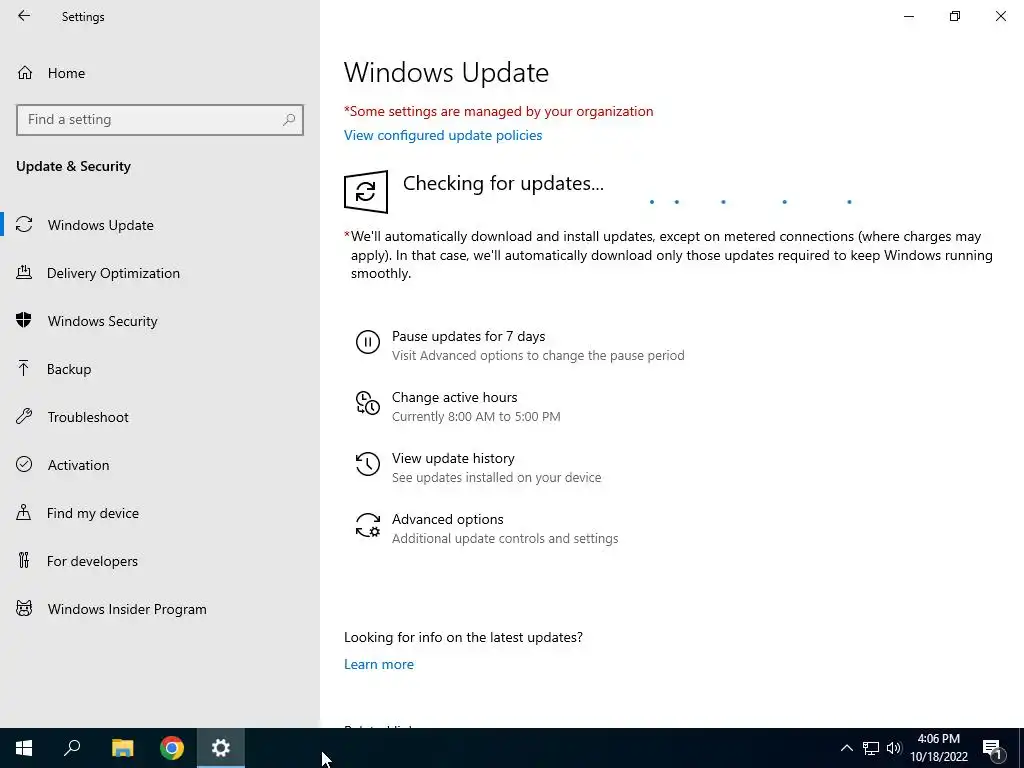Click the Delivery Optimization icon
This screenshot has height=768, width=1024.
(24, 272)
